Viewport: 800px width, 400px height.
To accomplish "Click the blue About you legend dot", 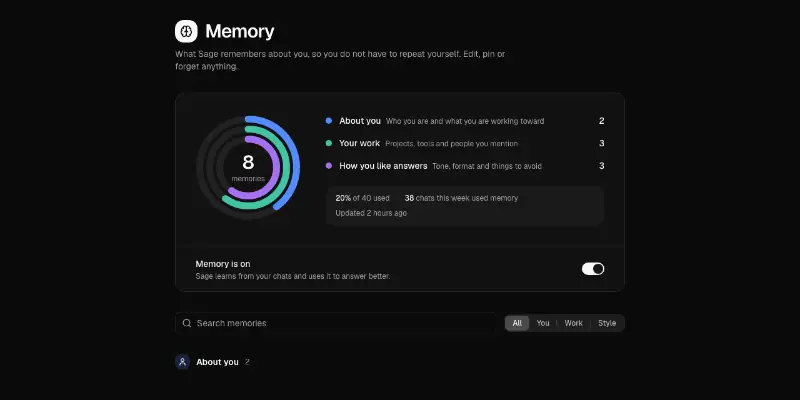I will (329, 121).
